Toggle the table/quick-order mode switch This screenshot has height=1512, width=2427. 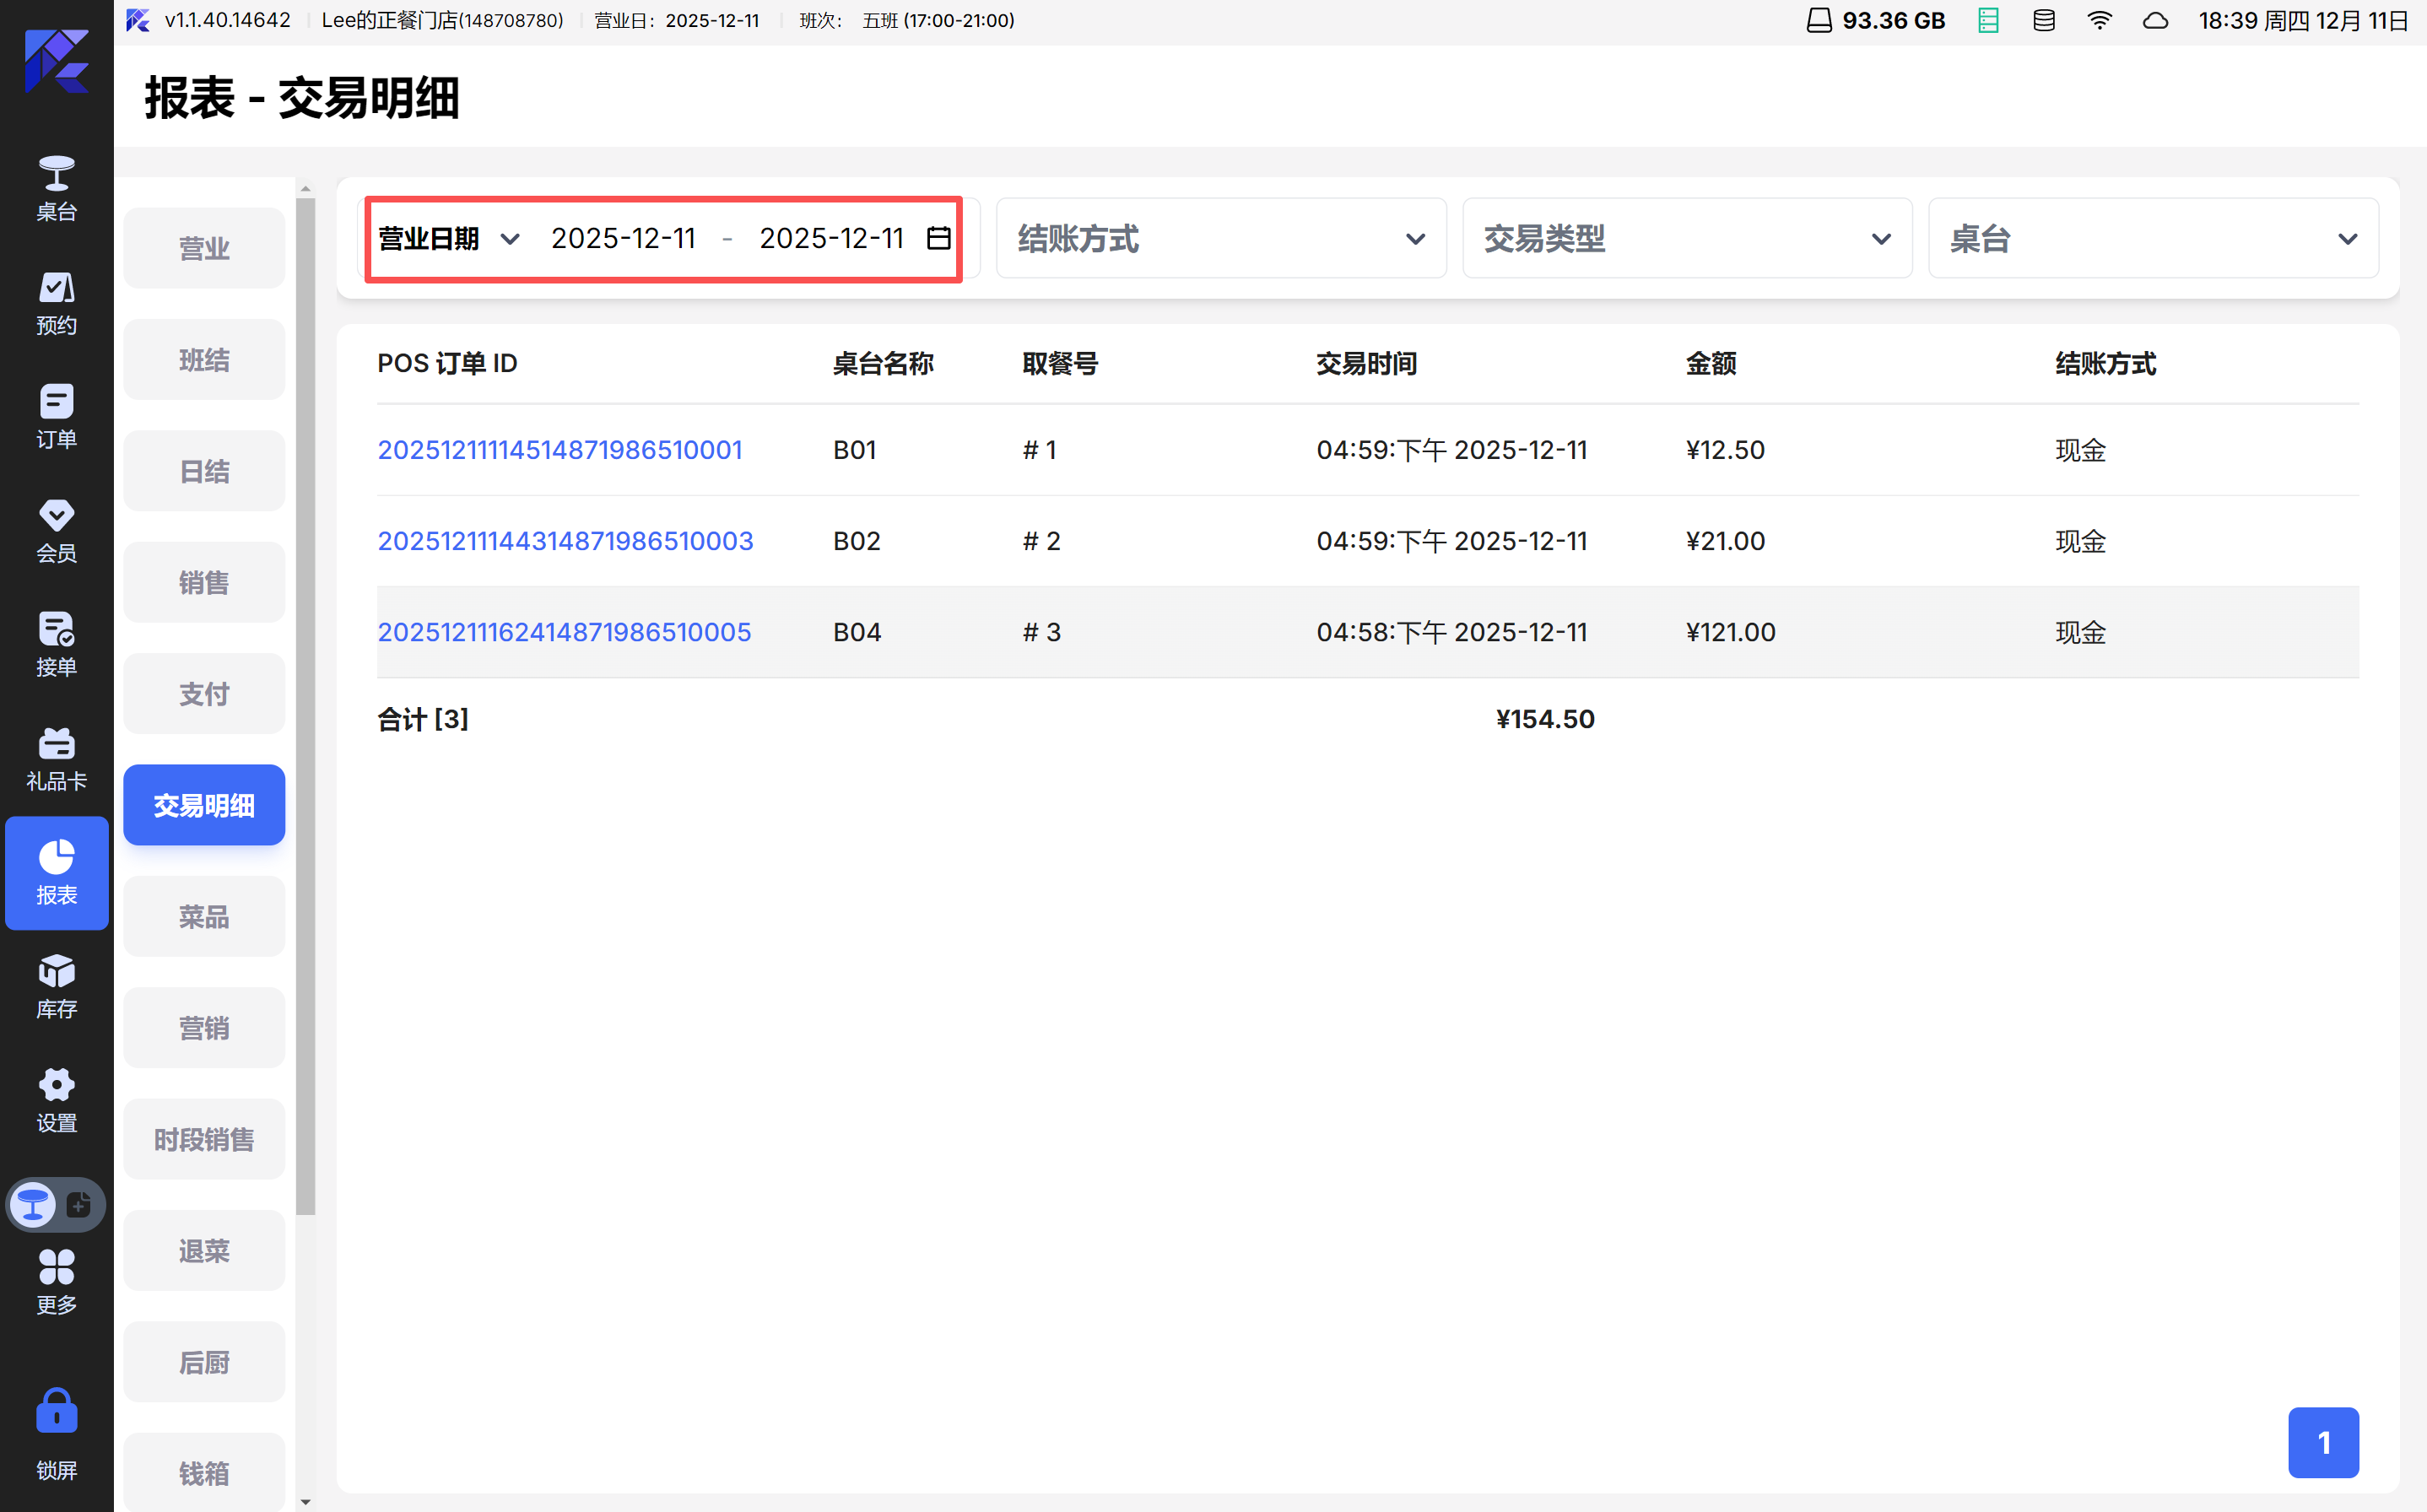click(x=56, y=1204)
